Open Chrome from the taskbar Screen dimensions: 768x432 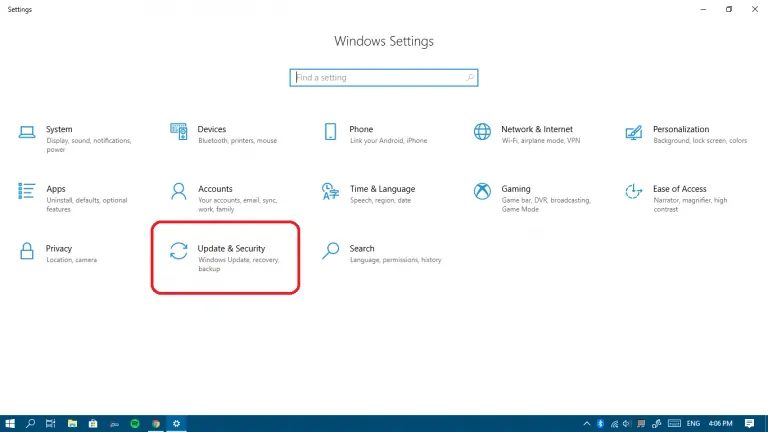(x=156, y=424)
